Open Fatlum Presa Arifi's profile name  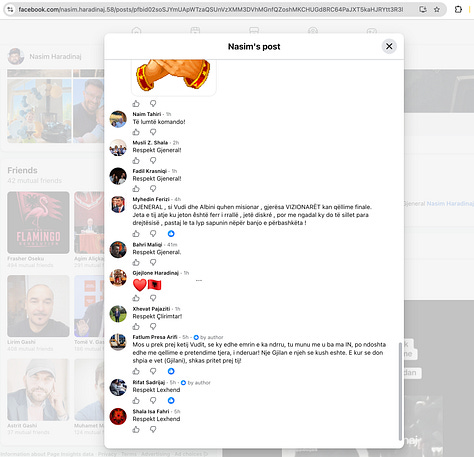tap(155, 337)
